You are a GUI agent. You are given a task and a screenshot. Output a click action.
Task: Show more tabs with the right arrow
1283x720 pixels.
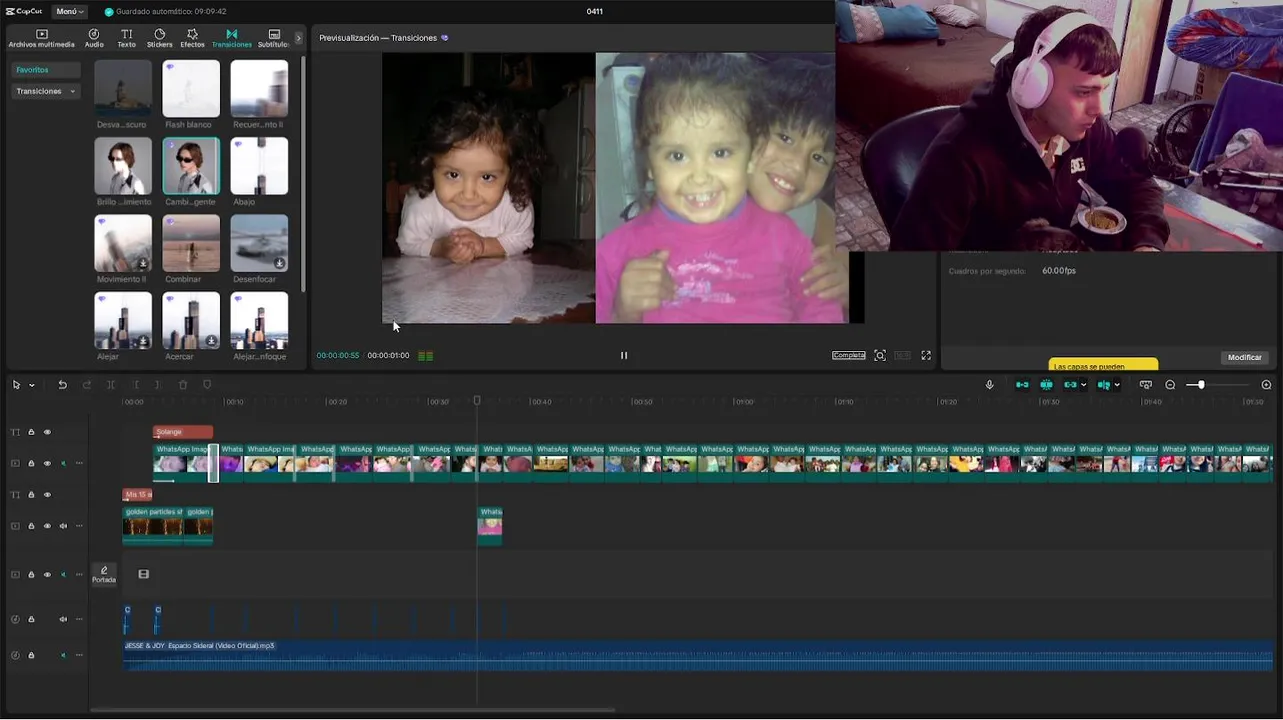tap(298, 38)
